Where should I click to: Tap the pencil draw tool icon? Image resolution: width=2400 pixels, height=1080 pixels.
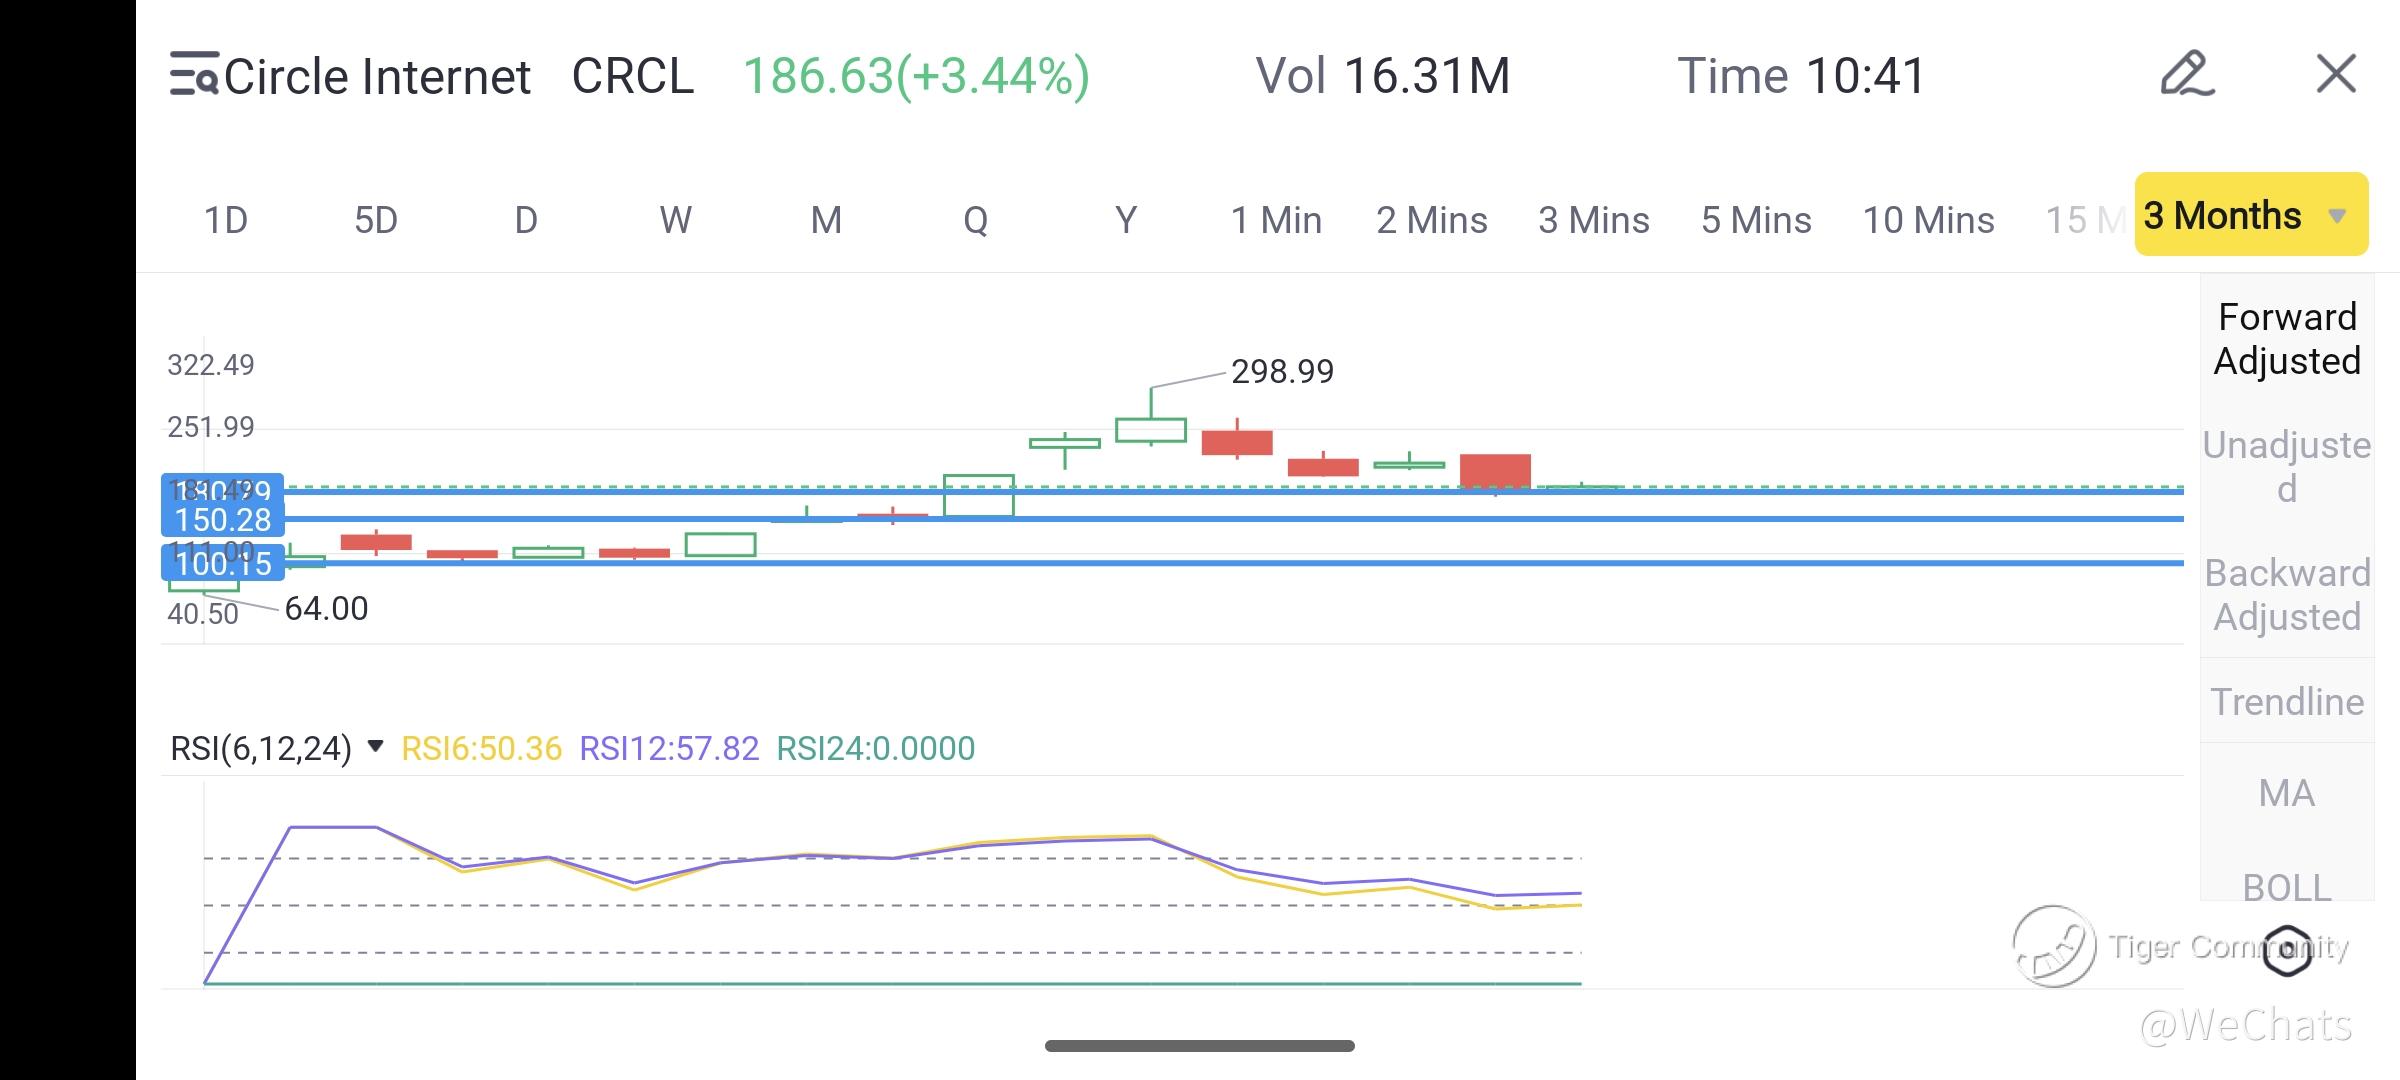[x=2186, y=74]
